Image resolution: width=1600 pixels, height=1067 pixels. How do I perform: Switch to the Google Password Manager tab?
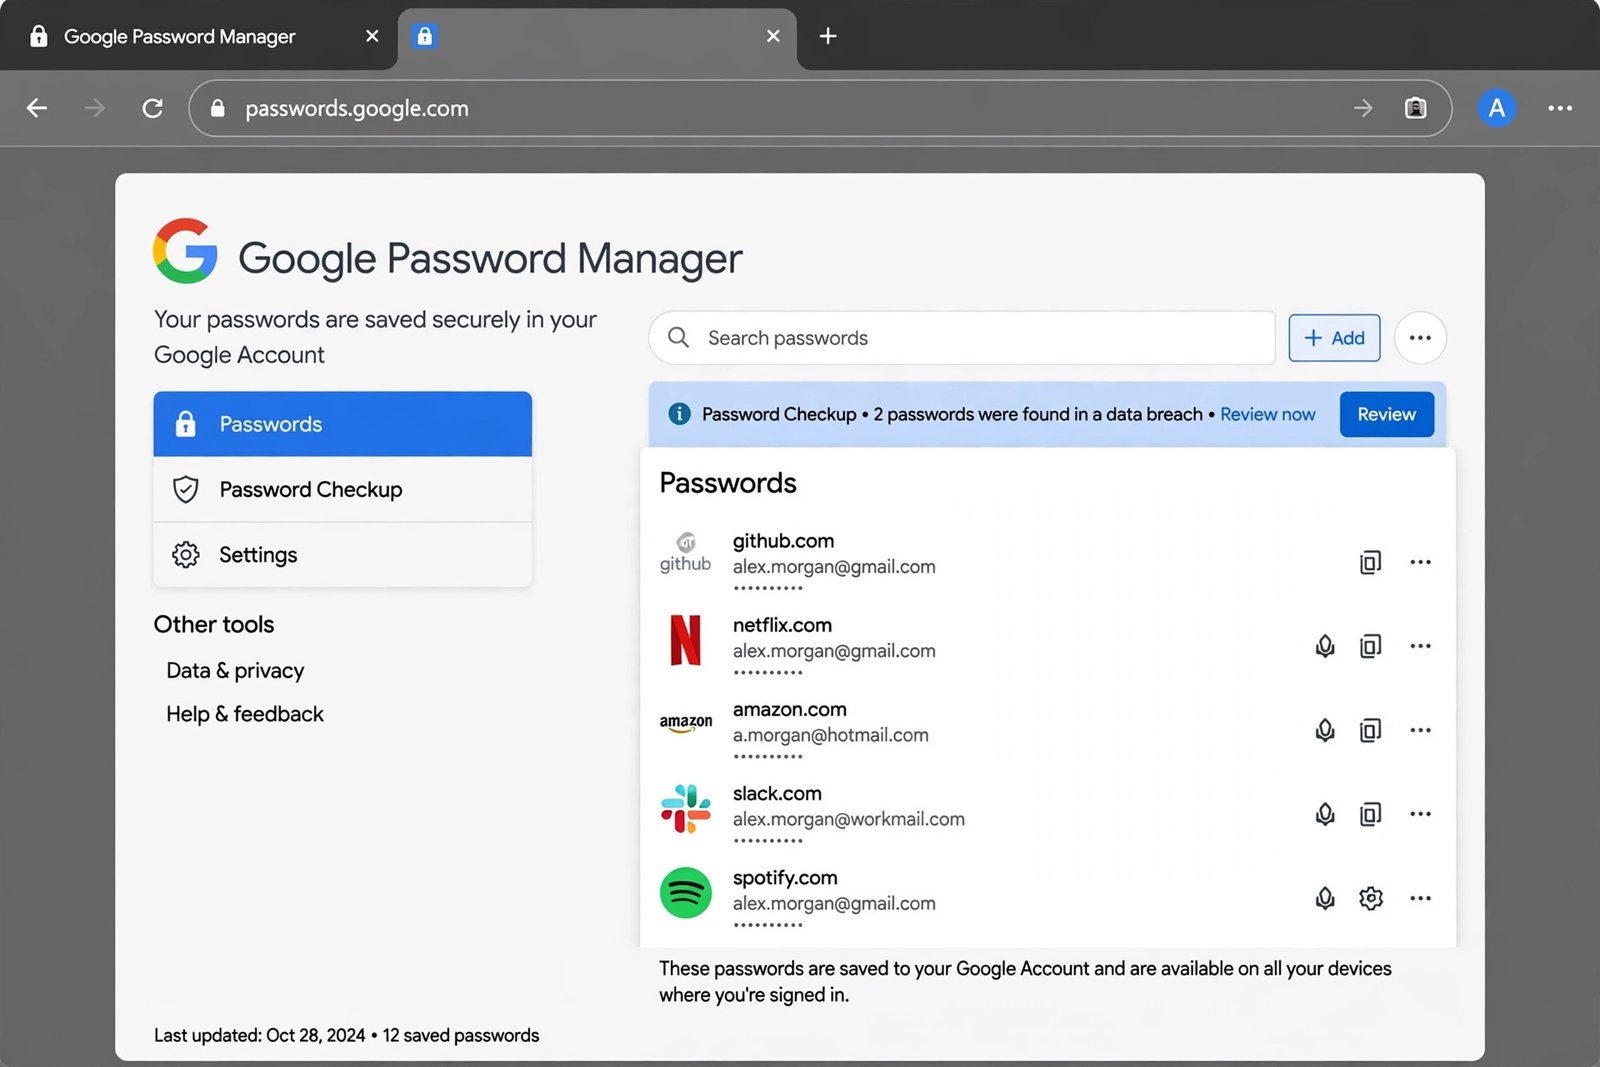point(198,37)
